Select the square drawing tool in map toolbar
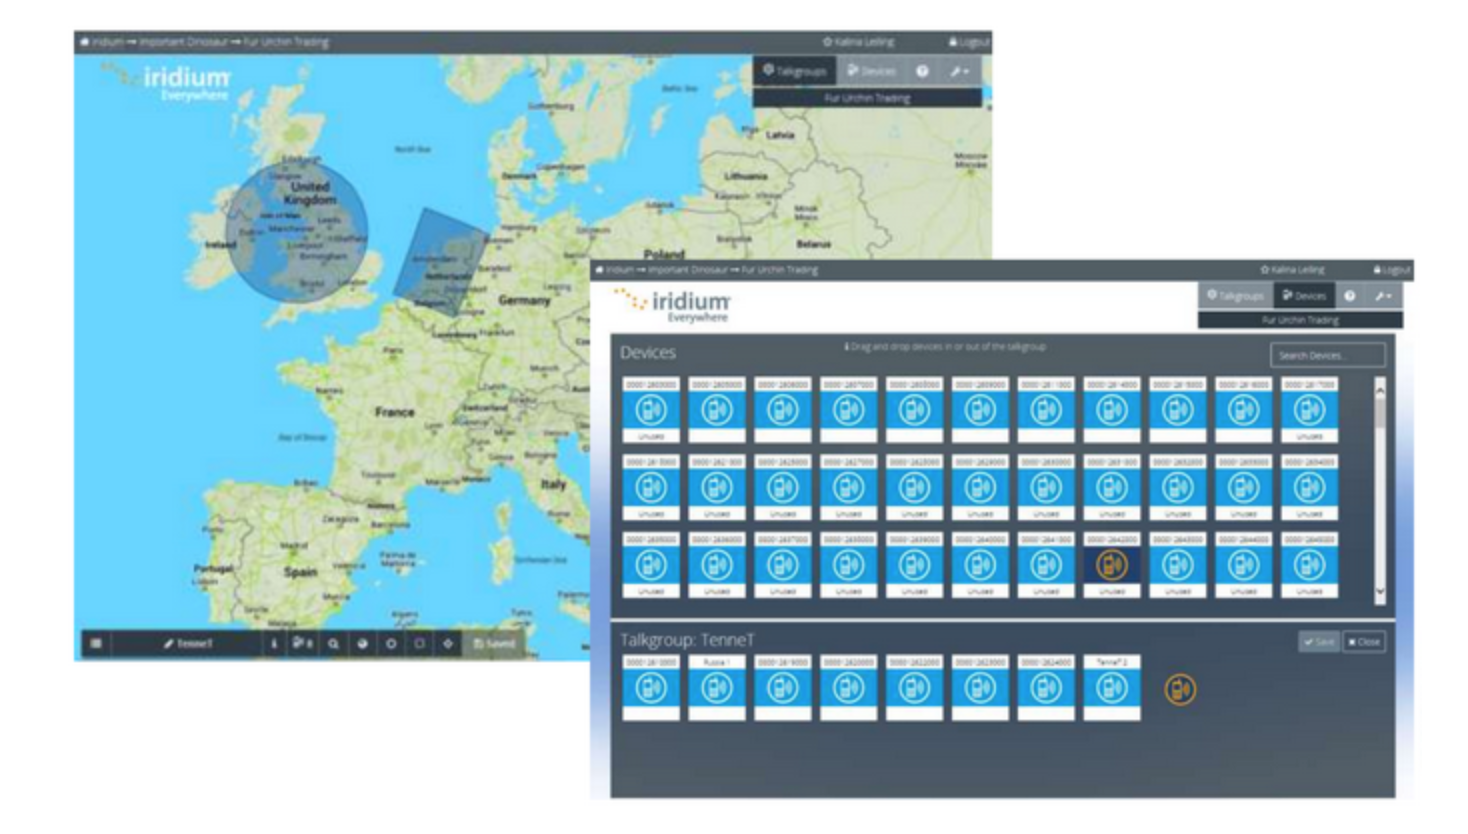This screenshot has height=834, width=1468. coord(419,643)
